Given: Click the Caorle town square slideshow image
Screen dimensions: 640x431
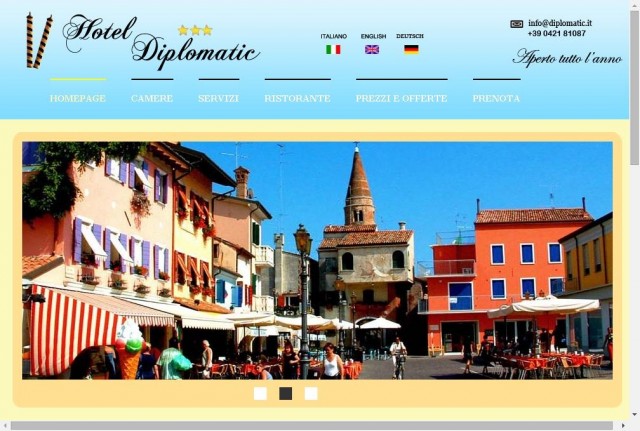Looking at the screenshot, I should (317, 260).
